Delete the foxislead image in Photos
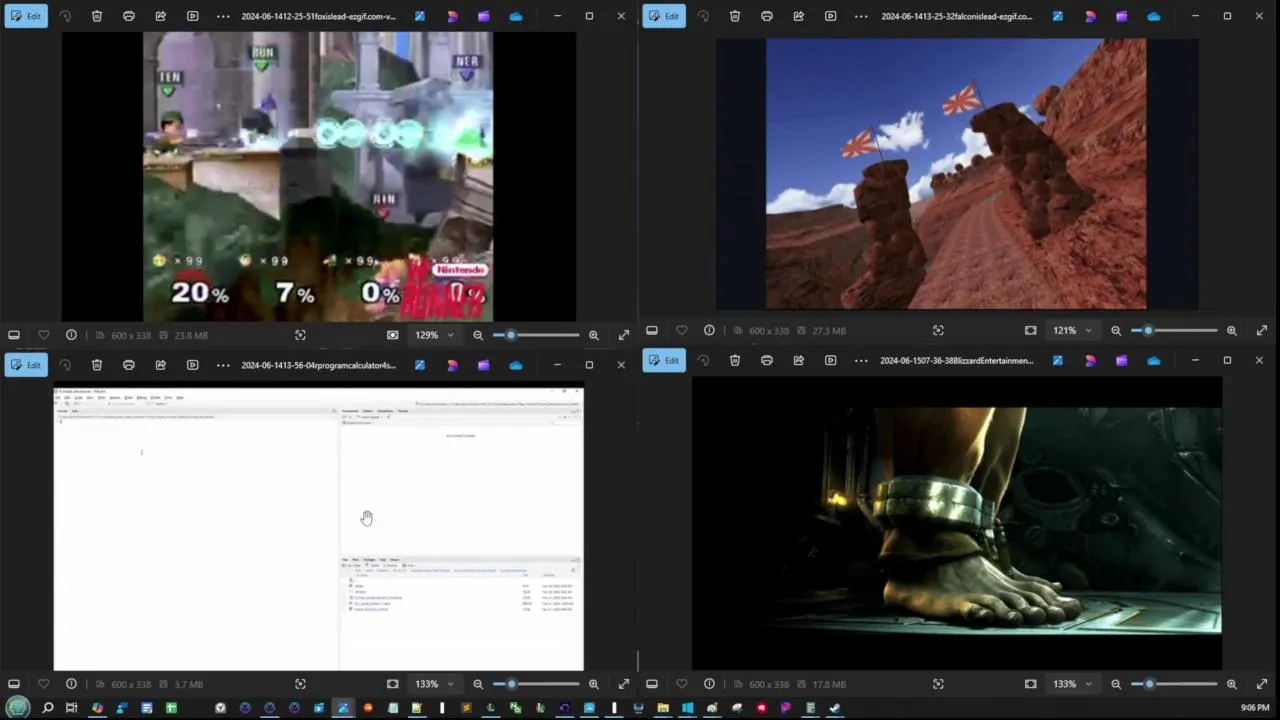The height and width of the screenshot is (720, 1280). [x=97, y=16]
